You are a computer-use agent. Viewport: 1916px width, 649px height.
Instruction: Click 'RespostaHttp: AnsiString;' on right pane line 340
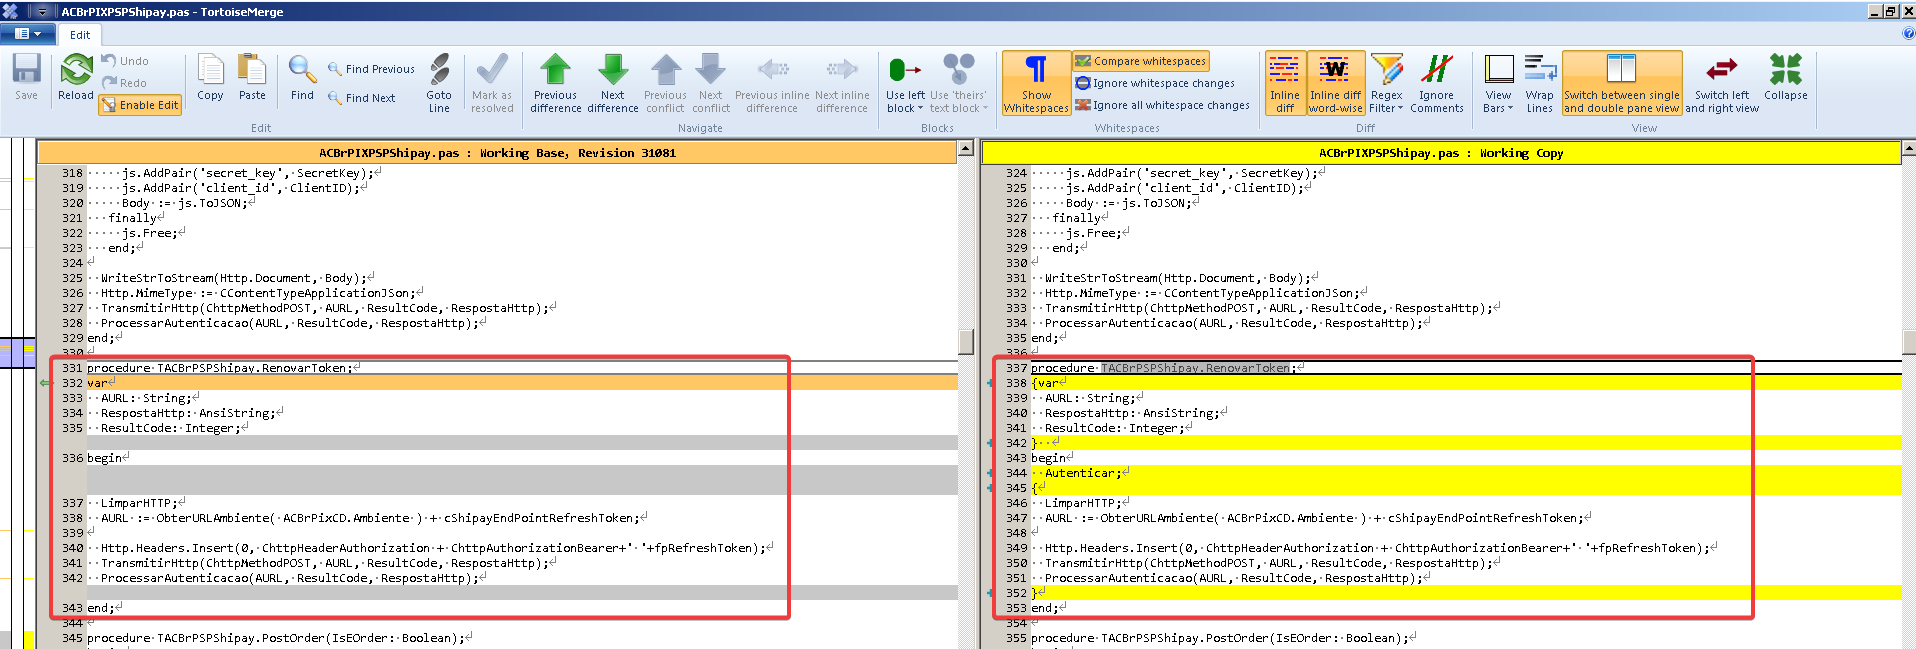point(1132,413)
